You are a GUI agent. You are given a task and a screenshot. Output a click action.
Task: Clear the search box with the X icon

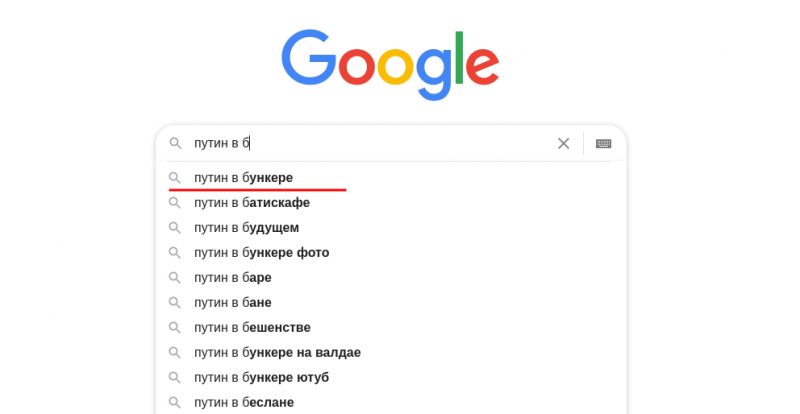tap(563, 143)
